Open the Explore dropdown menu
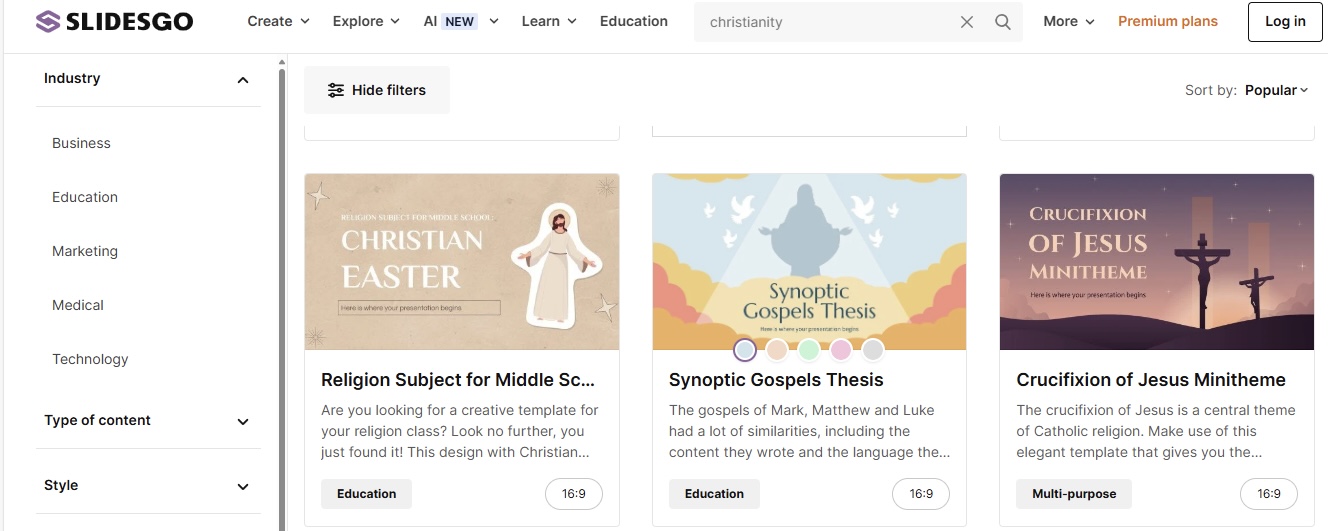Screen dimensions: 1328x531 point(366,21)
